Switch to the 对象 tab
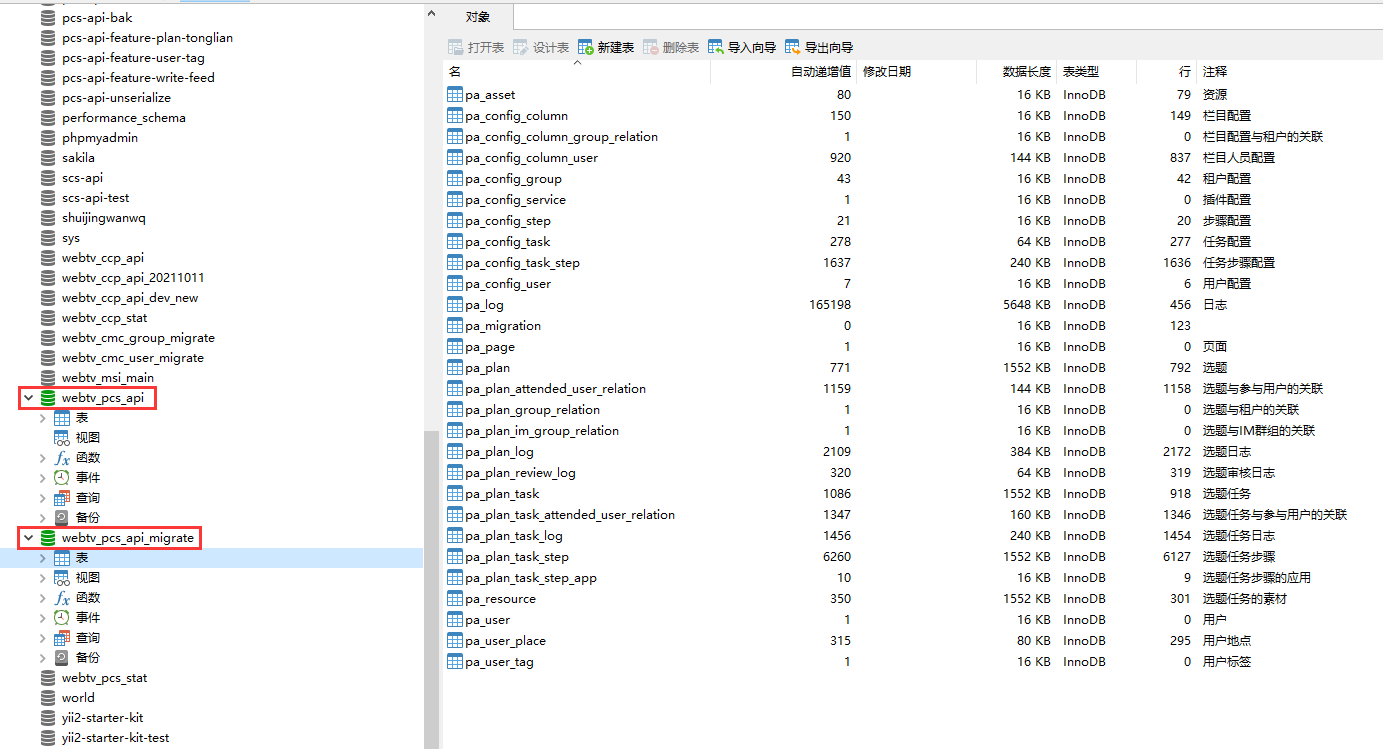 point(478,16)
